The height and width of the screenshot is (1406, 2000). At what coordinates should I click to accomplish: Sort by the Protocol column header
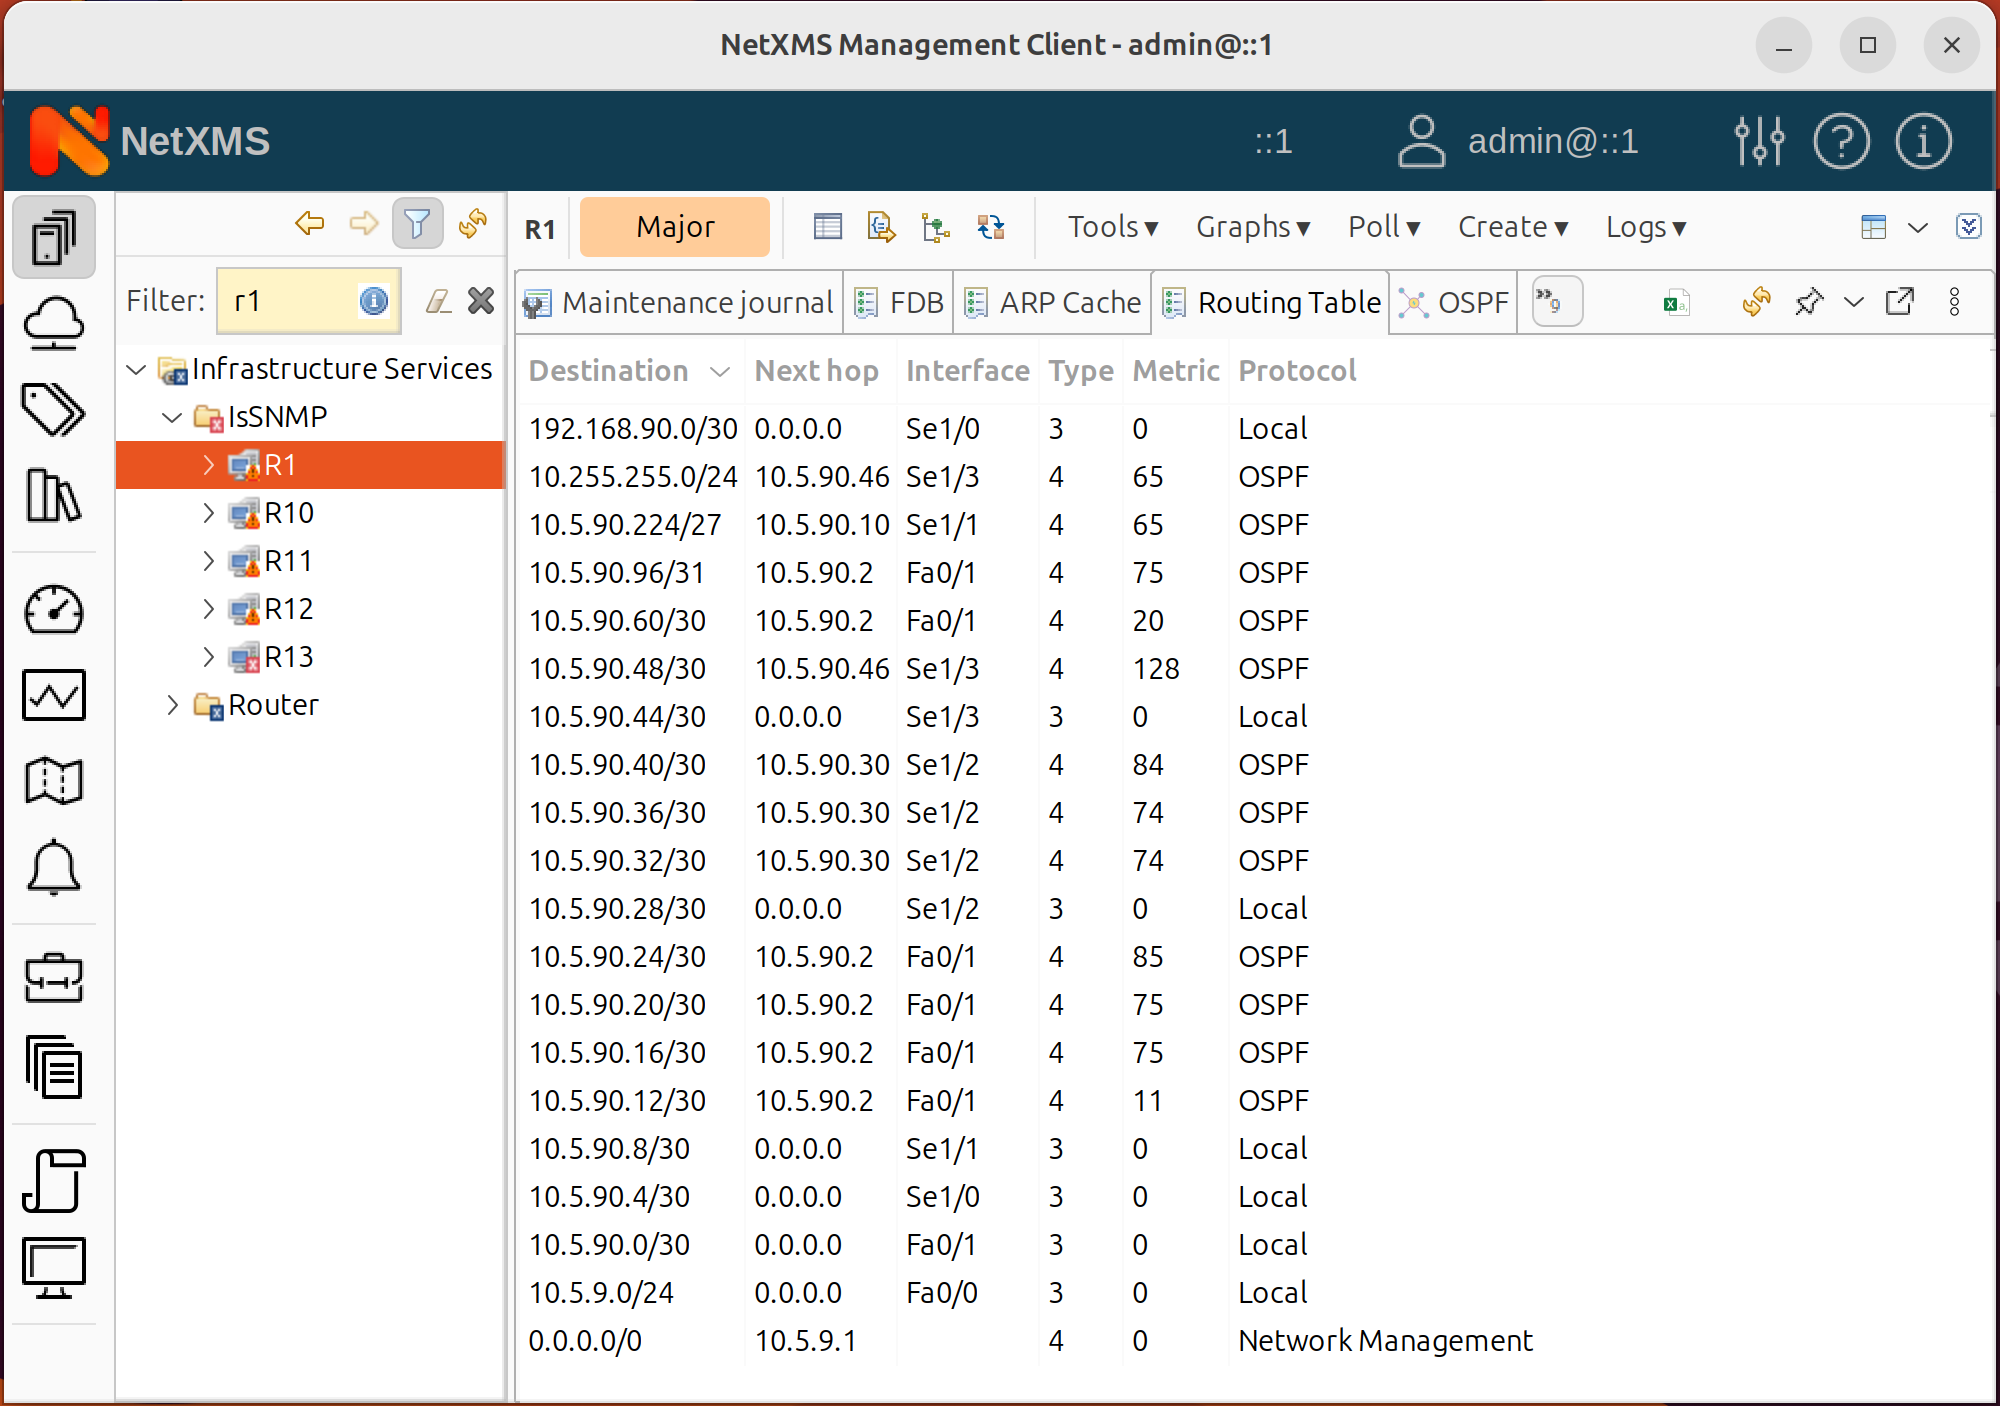point(1296,370)
